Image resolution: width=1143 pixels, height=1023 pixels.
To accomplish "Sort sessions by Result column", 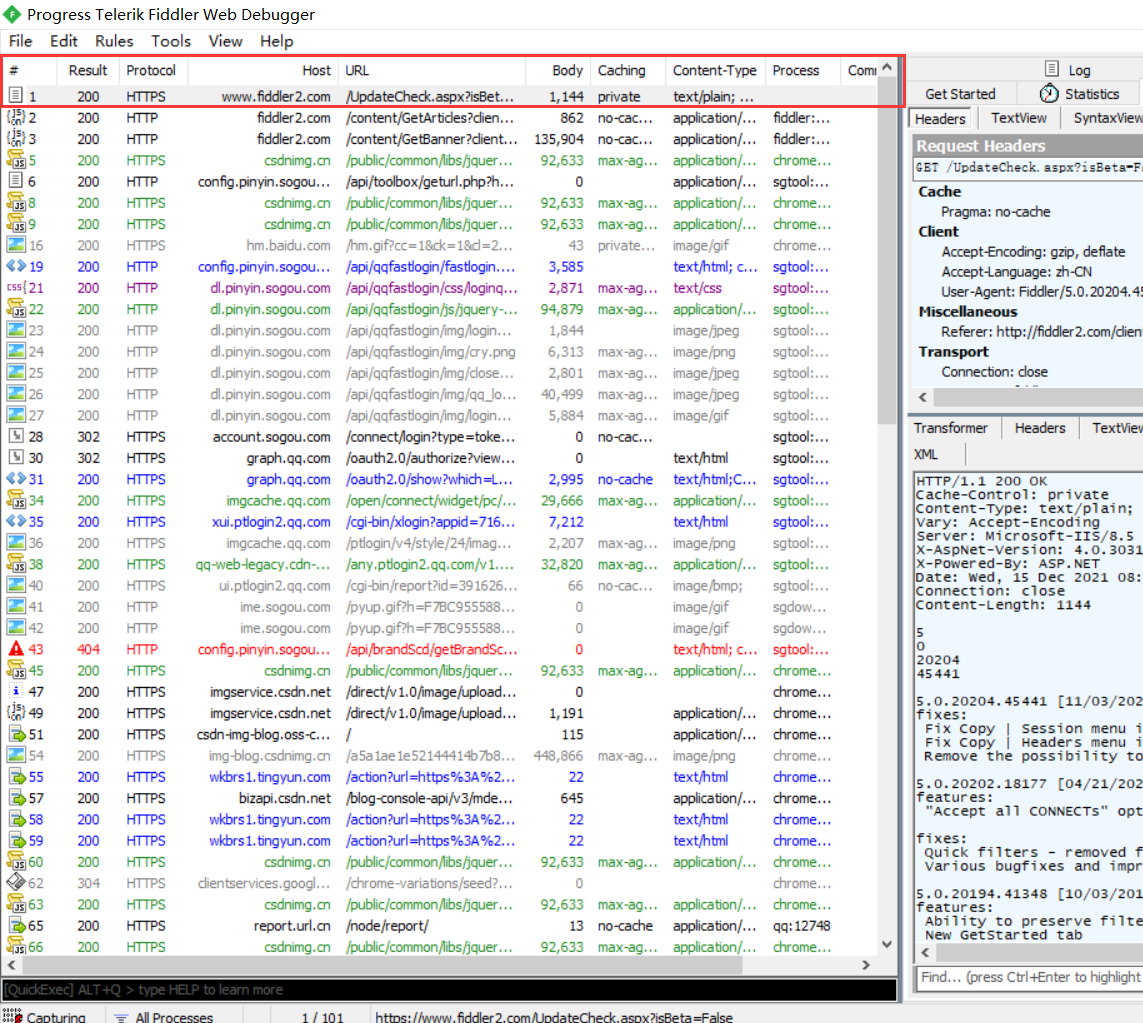I will click(x=87, y=70).
